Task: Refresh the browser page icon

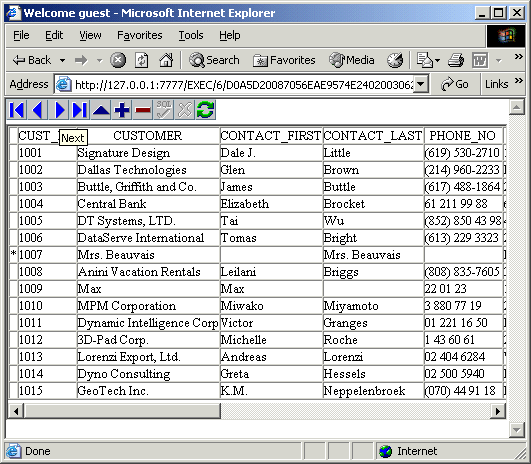Action: point(142,60)
